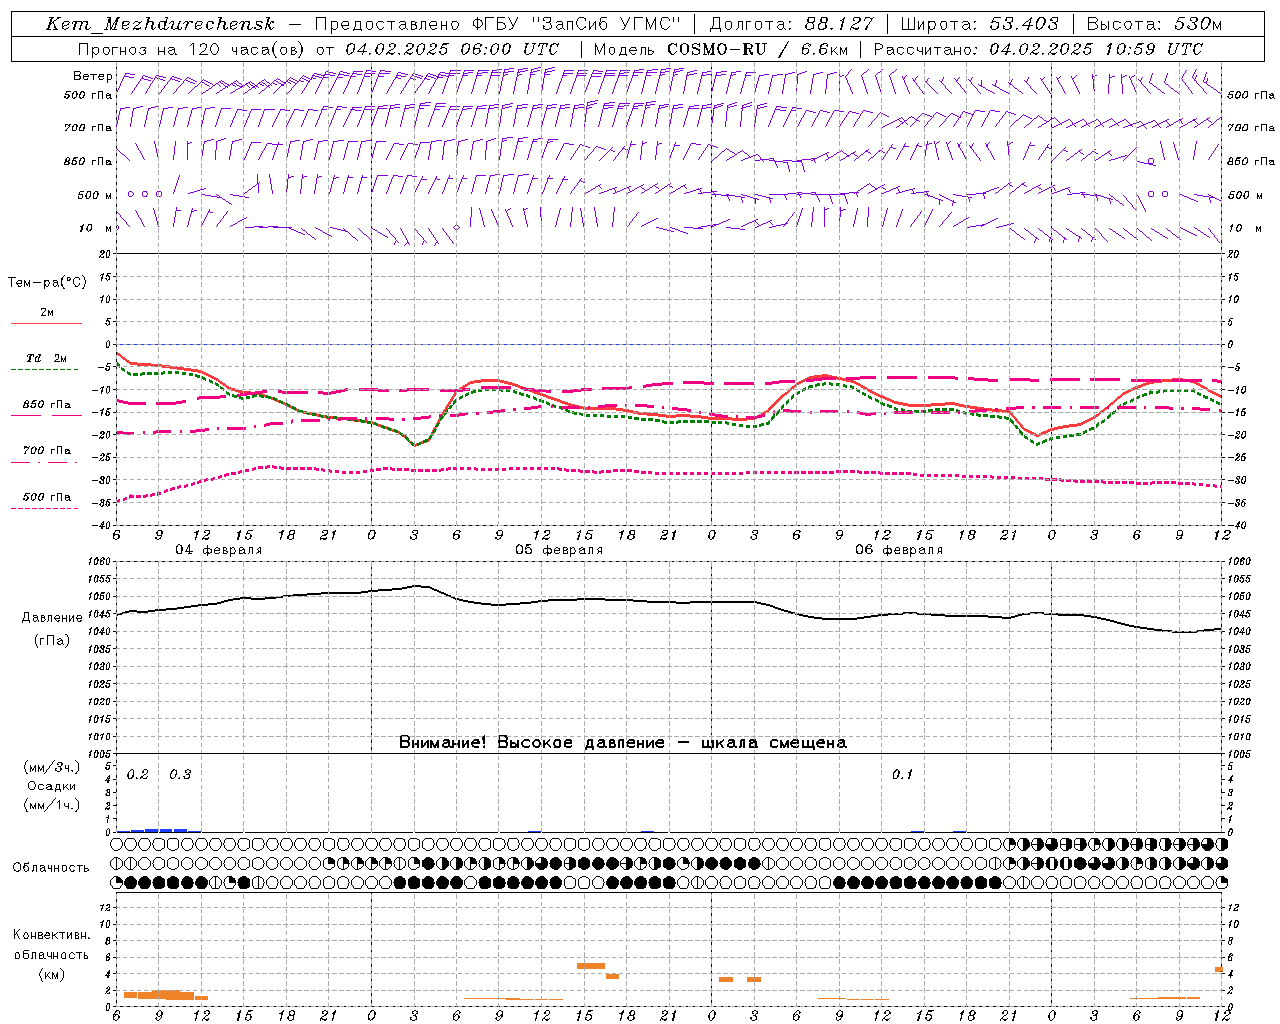The width and height of the screenshot is (1280, 1024).
Task: Click the station name Kem_Mezhdurechensk in the header
Action: [160, 24]
